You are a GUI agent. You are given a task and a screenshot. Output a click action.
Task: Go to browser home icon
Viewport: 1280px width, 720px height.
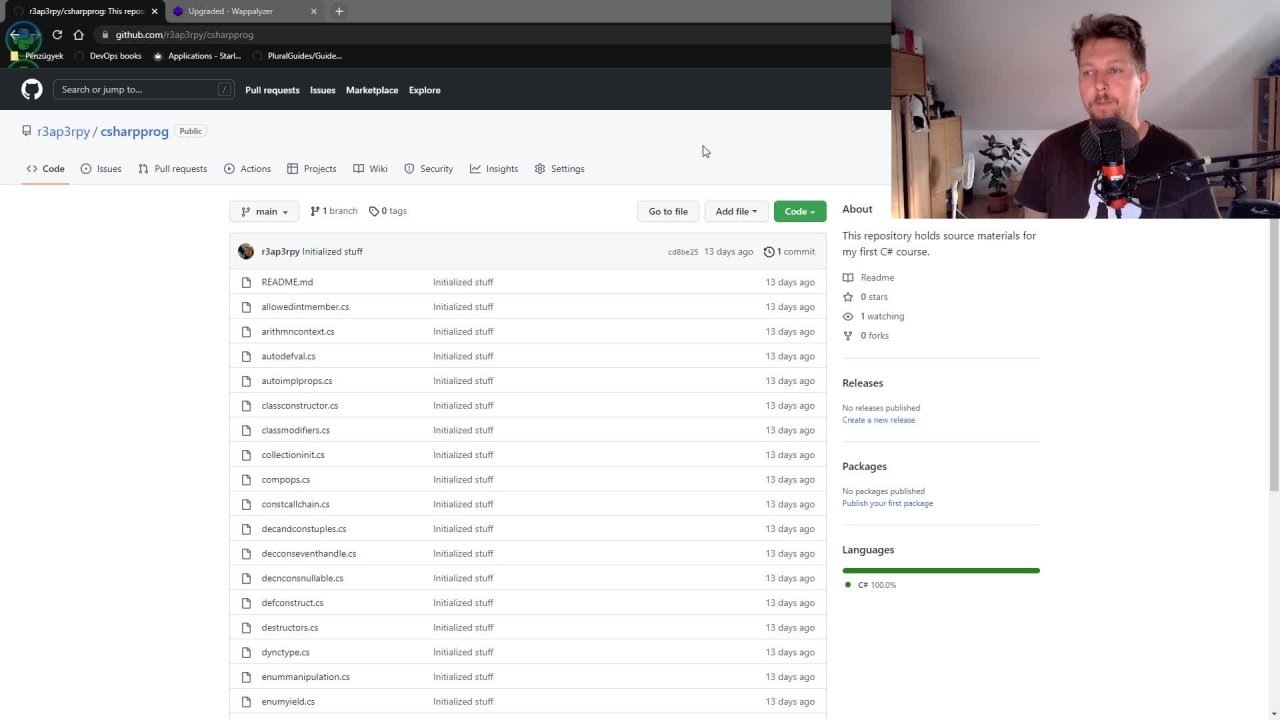78,35
